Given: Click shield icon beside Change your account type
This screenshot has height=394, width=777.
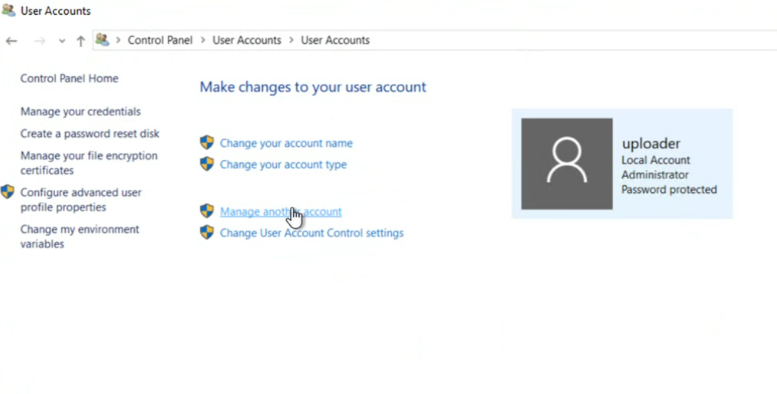Looking at the screenshot, I should [x=207, y=164].
